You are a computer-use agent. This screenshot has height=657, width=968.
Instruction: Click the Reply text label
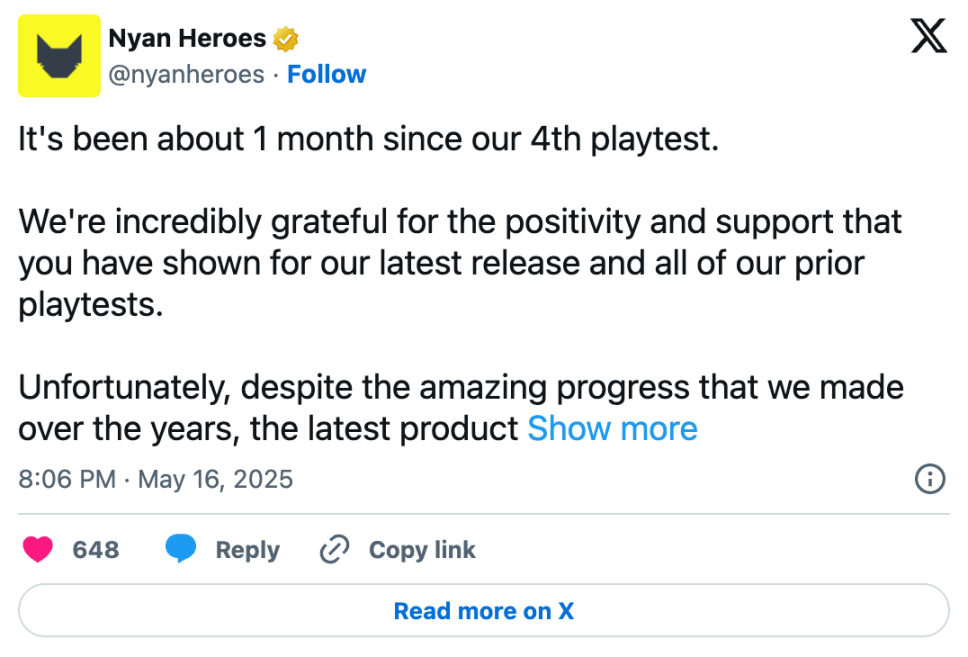pyautogui.click(x=247, y=549)
